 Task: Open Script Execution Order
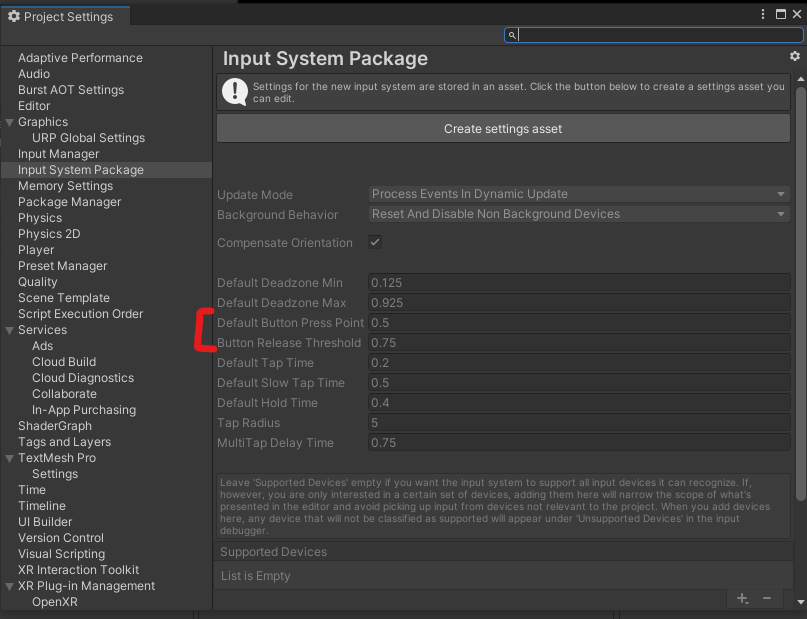tap(80, 313)
